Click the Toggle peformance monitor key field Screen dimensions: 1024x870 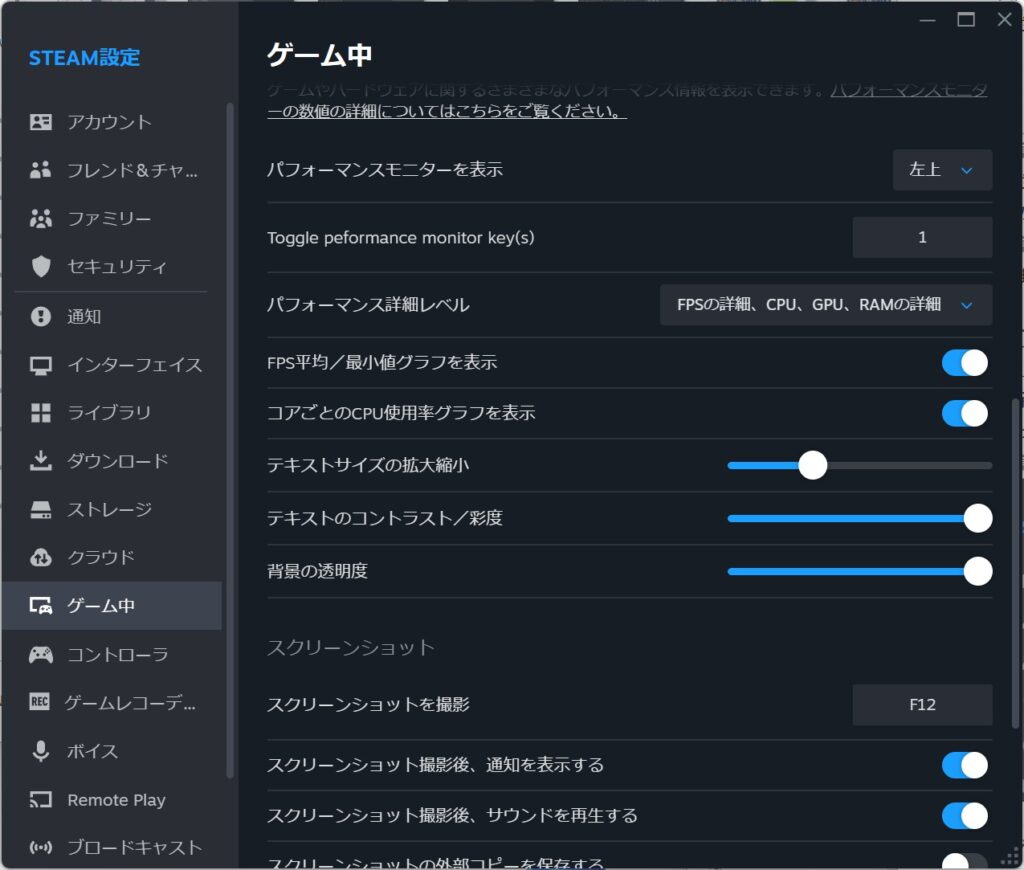922,237
